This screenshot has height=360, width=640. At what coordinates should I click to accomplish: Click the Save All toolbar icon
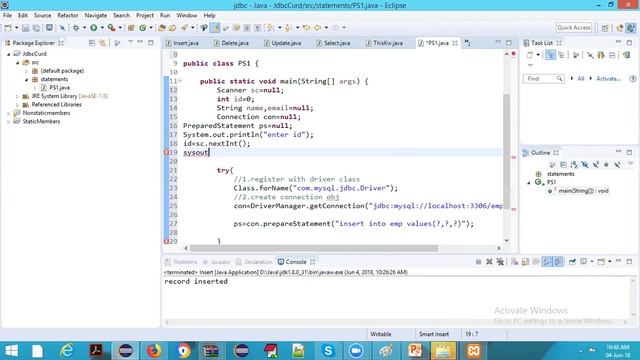36,28
